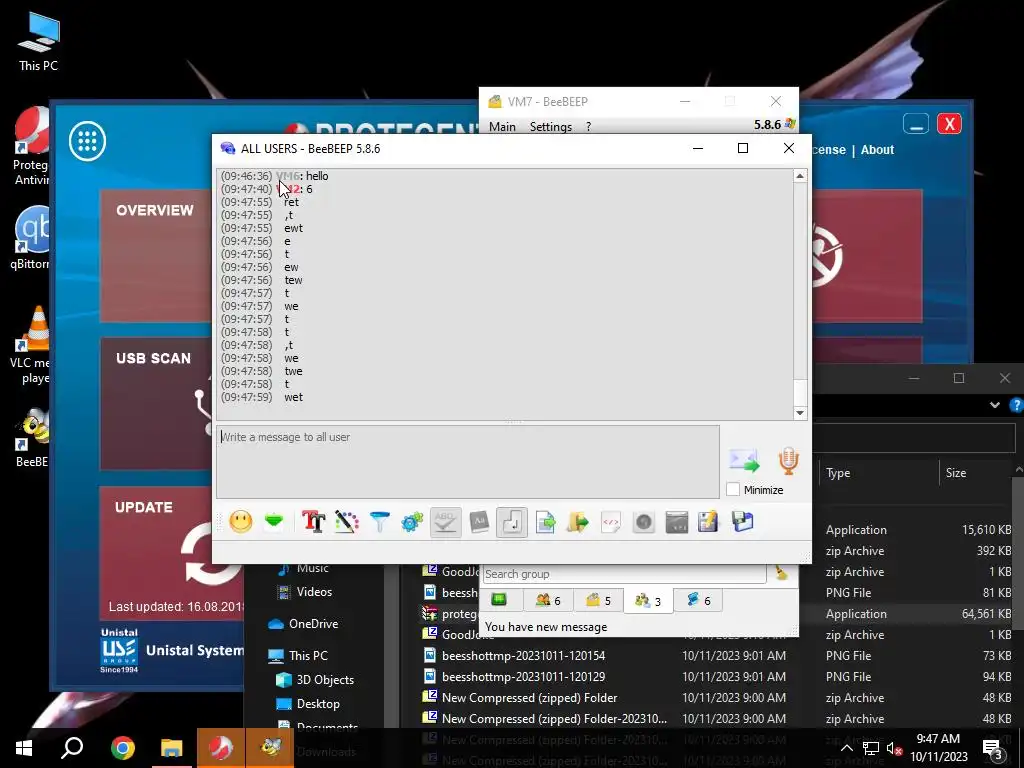Launch Chrome from the taskbar

coord(122,748)
